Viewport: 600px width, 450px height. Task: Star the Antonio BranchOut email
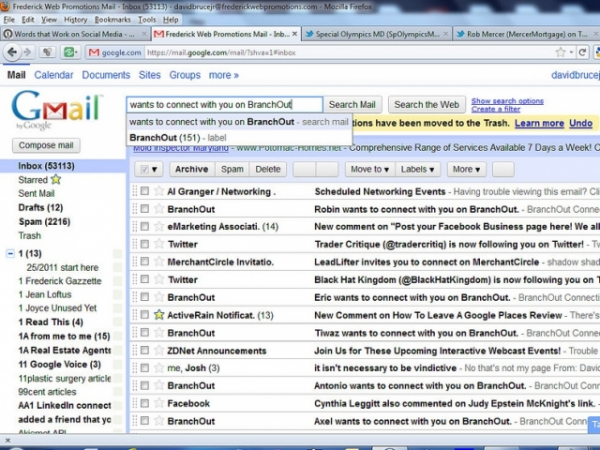pyautogui.click(x=159, y=385)
